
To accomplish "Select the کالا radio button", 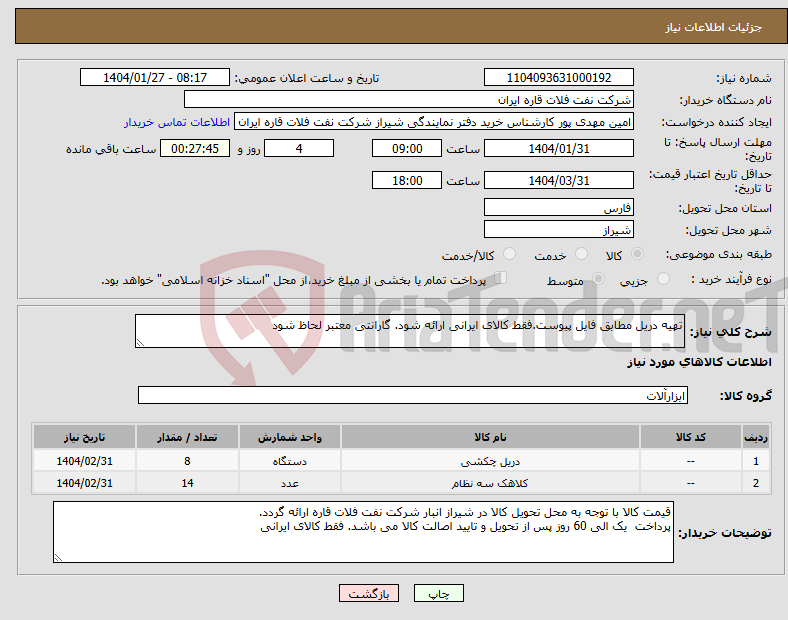I will coord(637,254).
